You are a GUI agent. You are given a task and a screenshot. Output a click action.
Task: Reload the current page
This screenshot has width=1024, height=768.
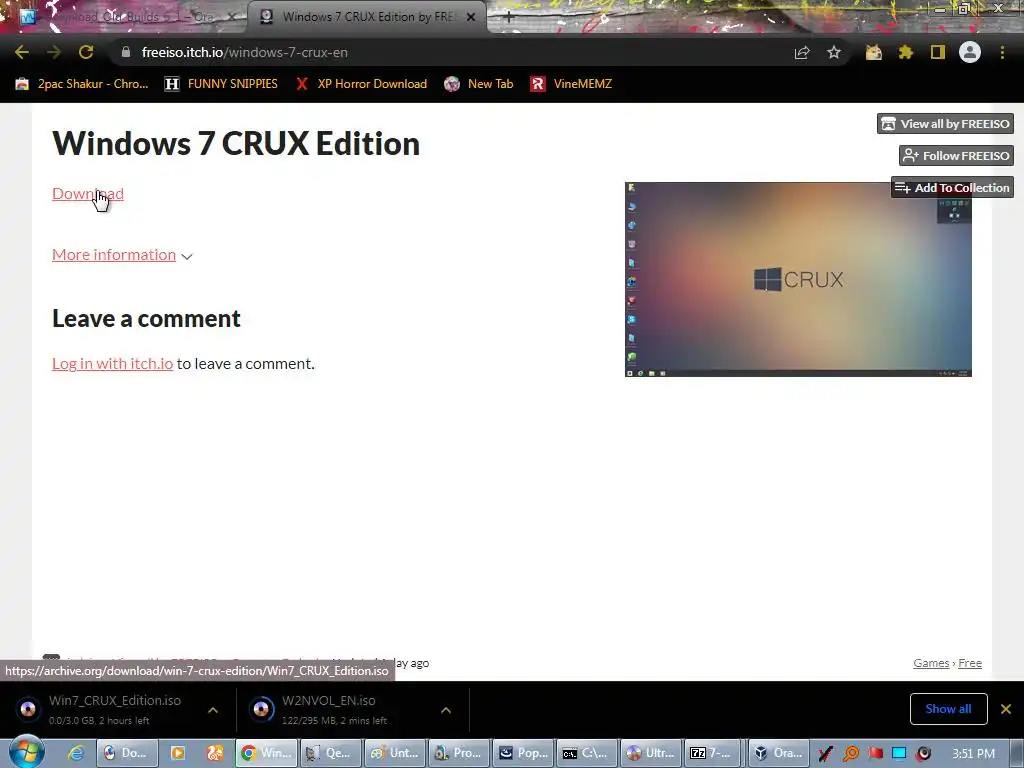point(86,52)
